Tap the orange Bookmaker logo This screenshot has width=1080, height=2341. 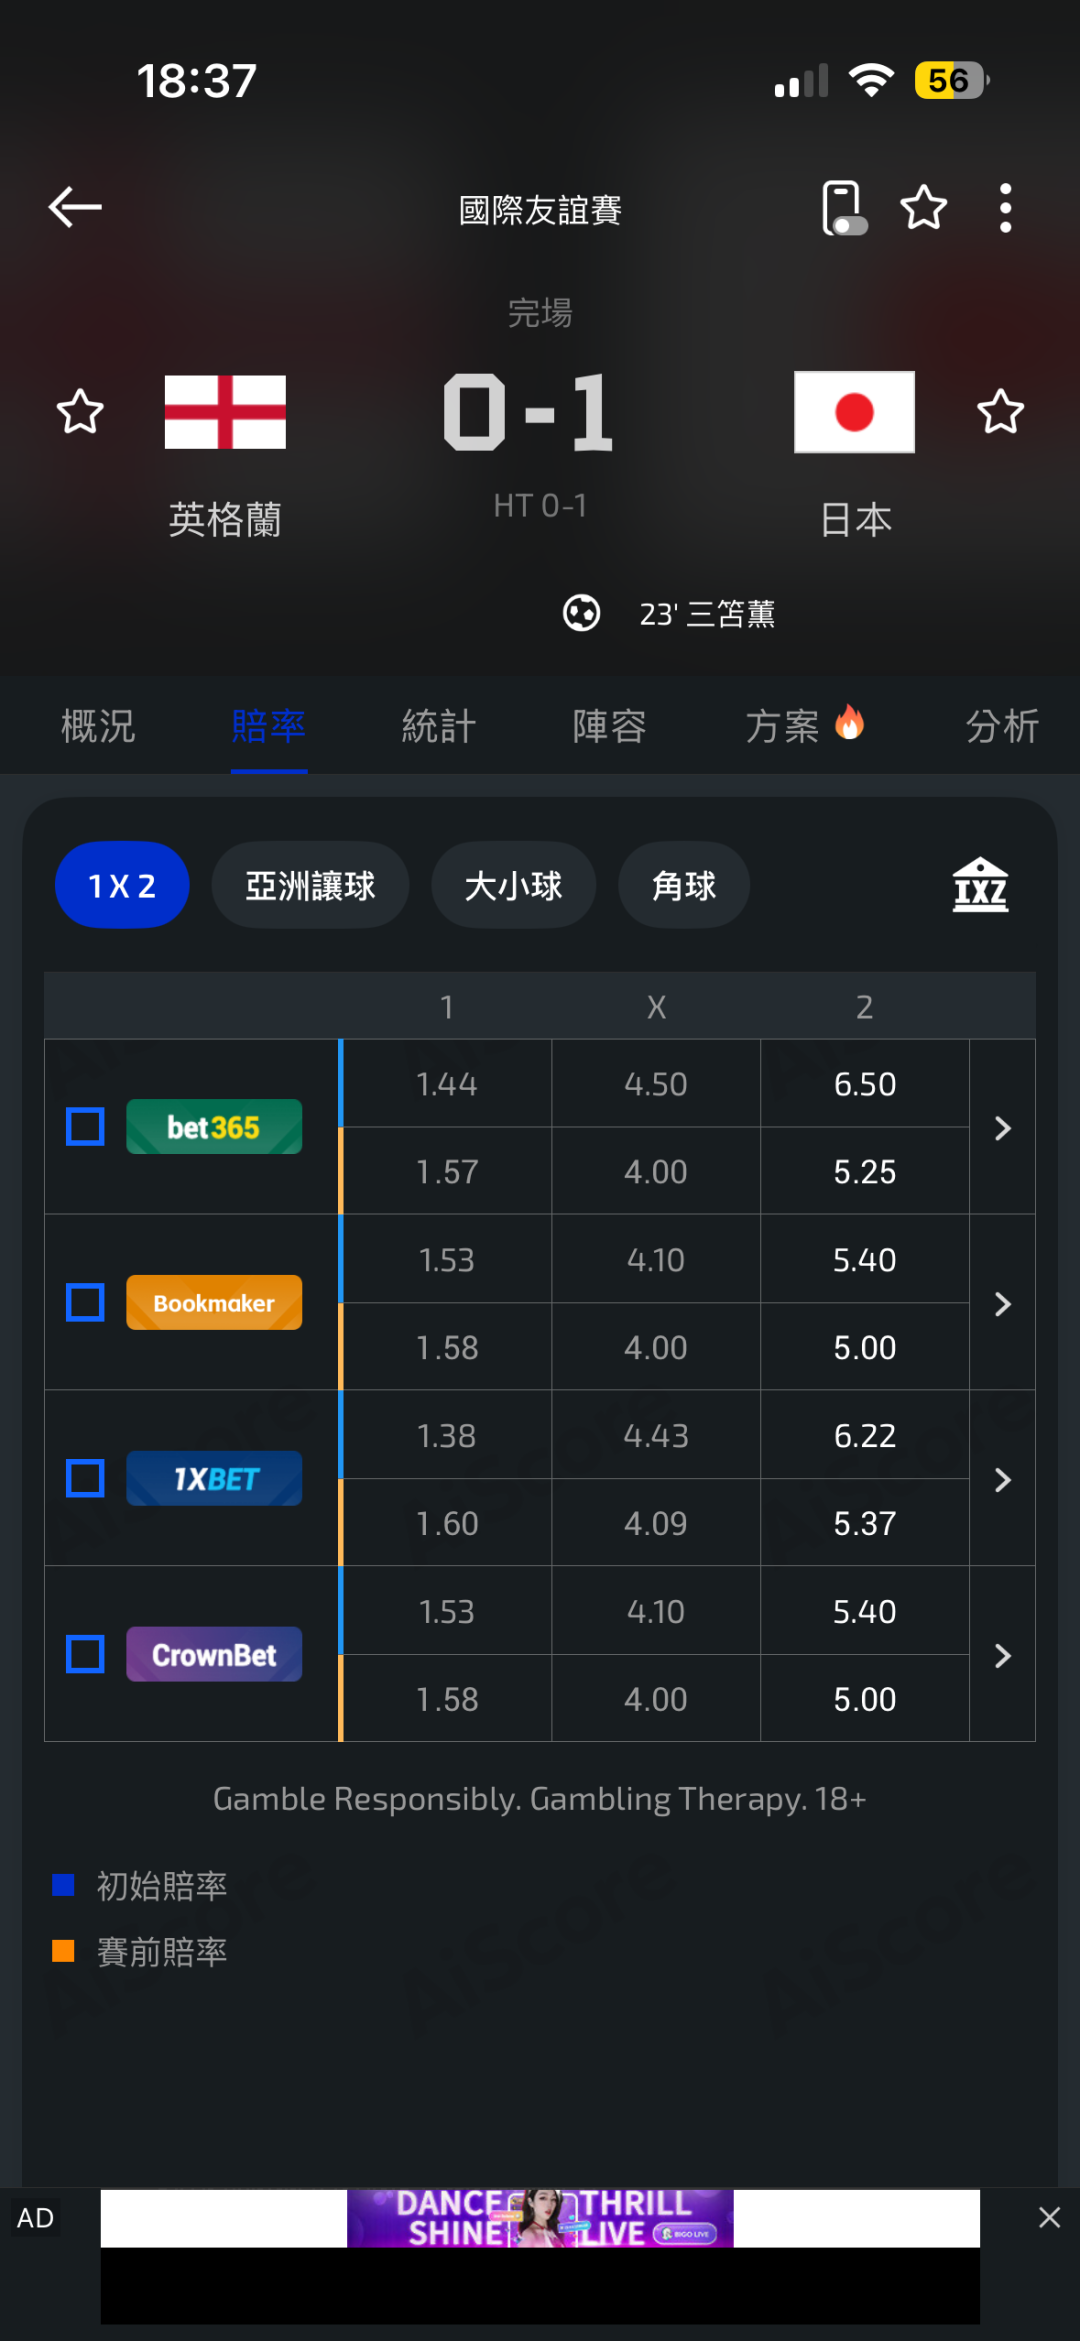[x=214, y=1303]
